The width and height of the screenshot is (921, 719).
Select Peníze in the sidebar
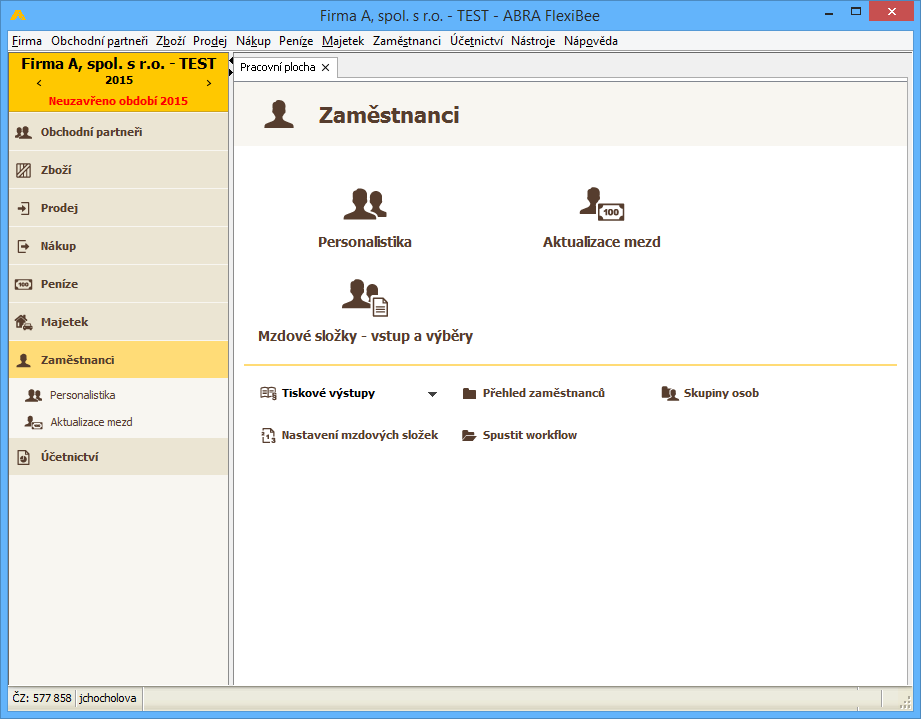(119, 284)
